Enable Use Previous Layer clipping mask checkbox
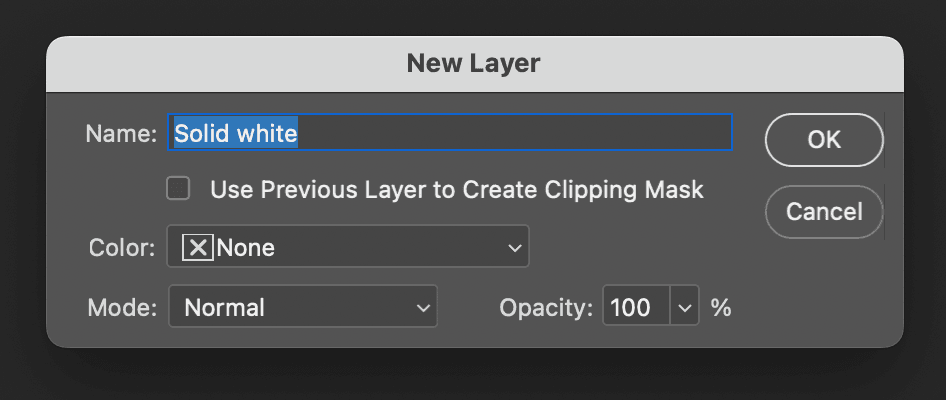Screen dimensions: 946x400 click(x=178, y=189)
